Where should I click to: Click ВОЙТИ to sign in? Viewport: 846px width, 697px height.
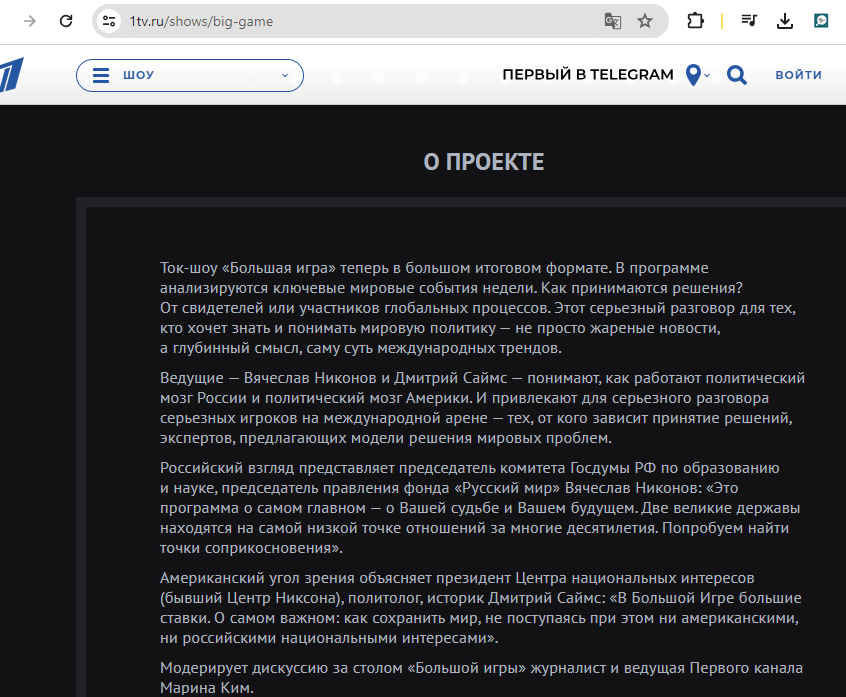pyautogui.click(x=799, y=75)
